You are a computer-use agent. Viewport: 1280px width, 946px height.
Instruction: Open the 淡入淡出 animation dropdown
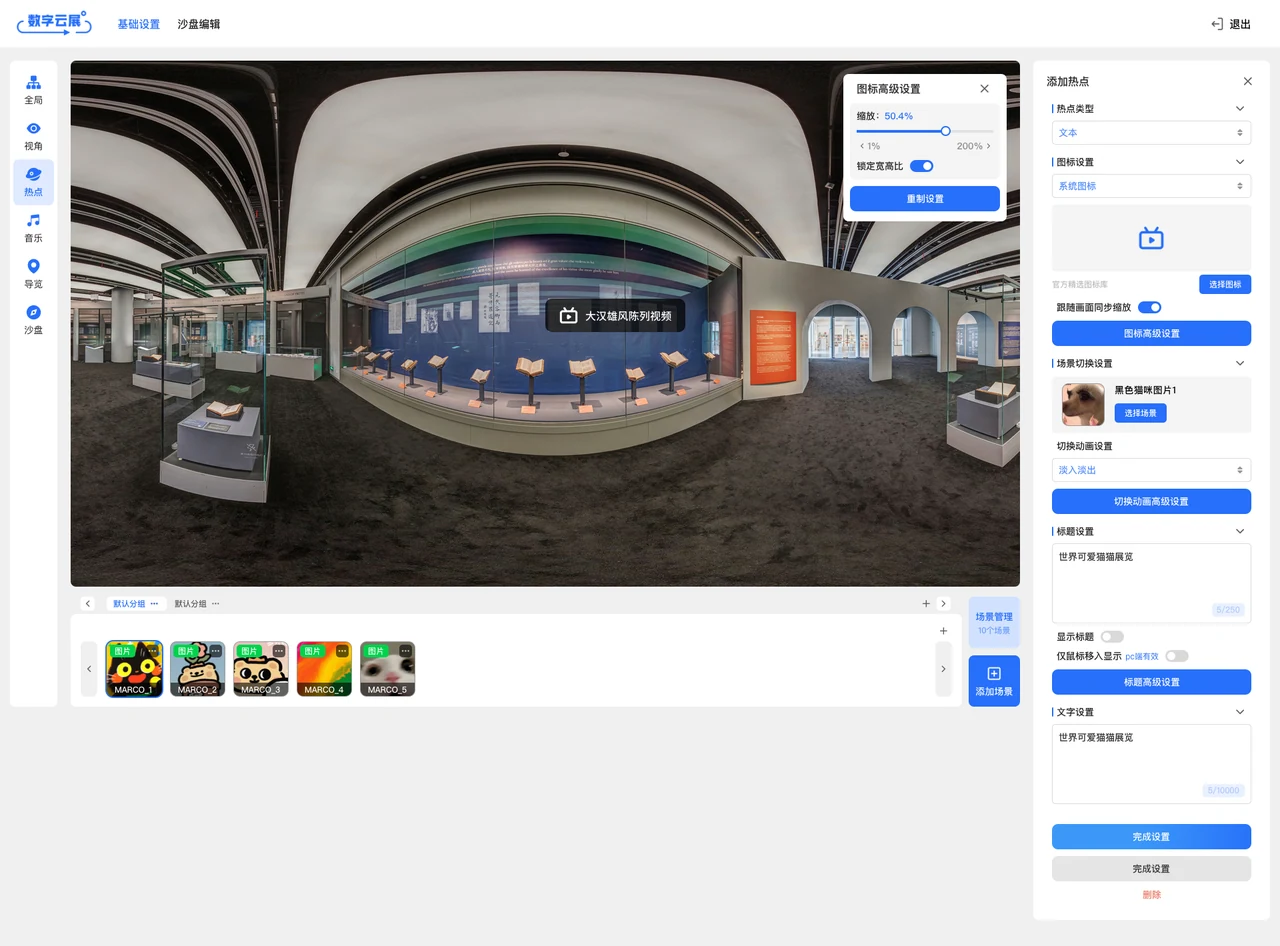click(x=1151, y=470)
